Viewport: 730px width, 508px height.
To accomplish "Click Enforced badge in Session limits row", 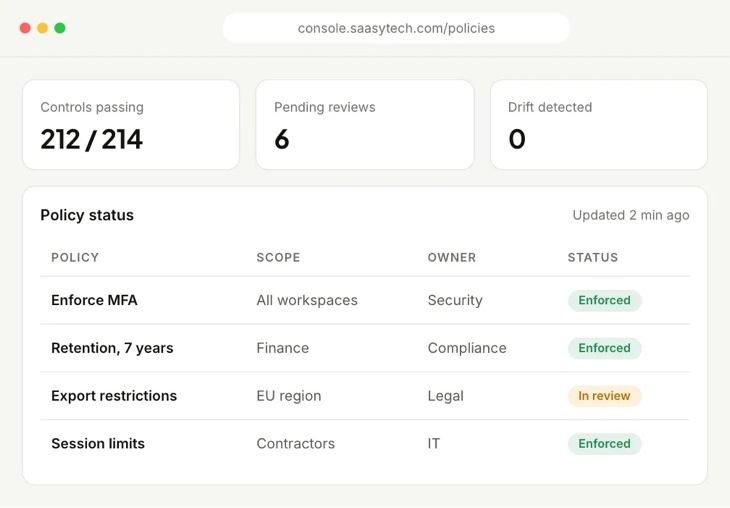I will [x=604, y=444].
